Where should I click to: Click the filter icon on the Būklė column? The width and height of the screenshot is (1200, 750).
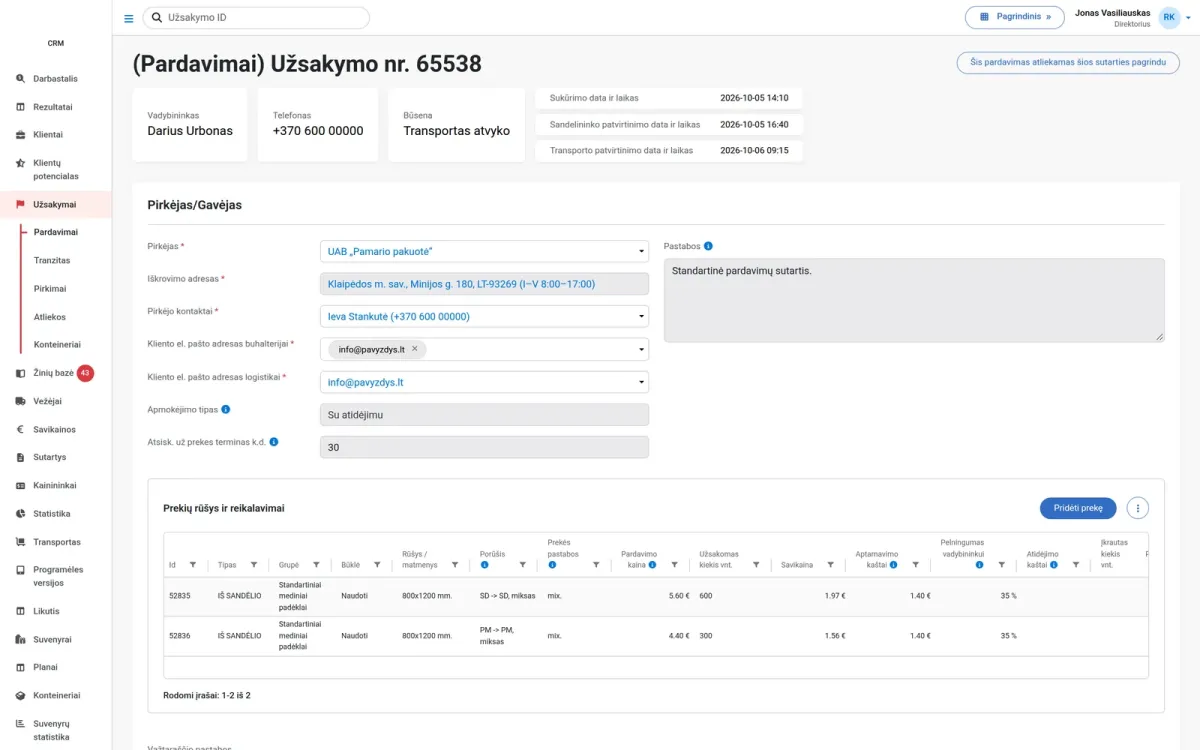pos(377,565)
